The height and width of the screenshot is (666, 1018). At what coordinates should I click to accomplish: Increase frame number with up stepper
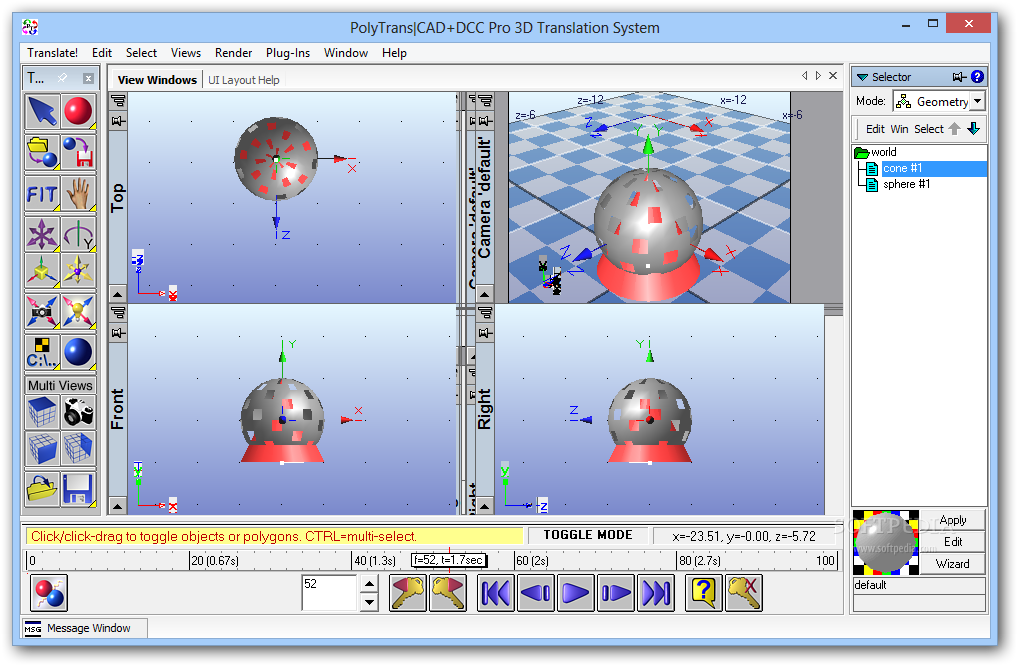coord(369,584)
